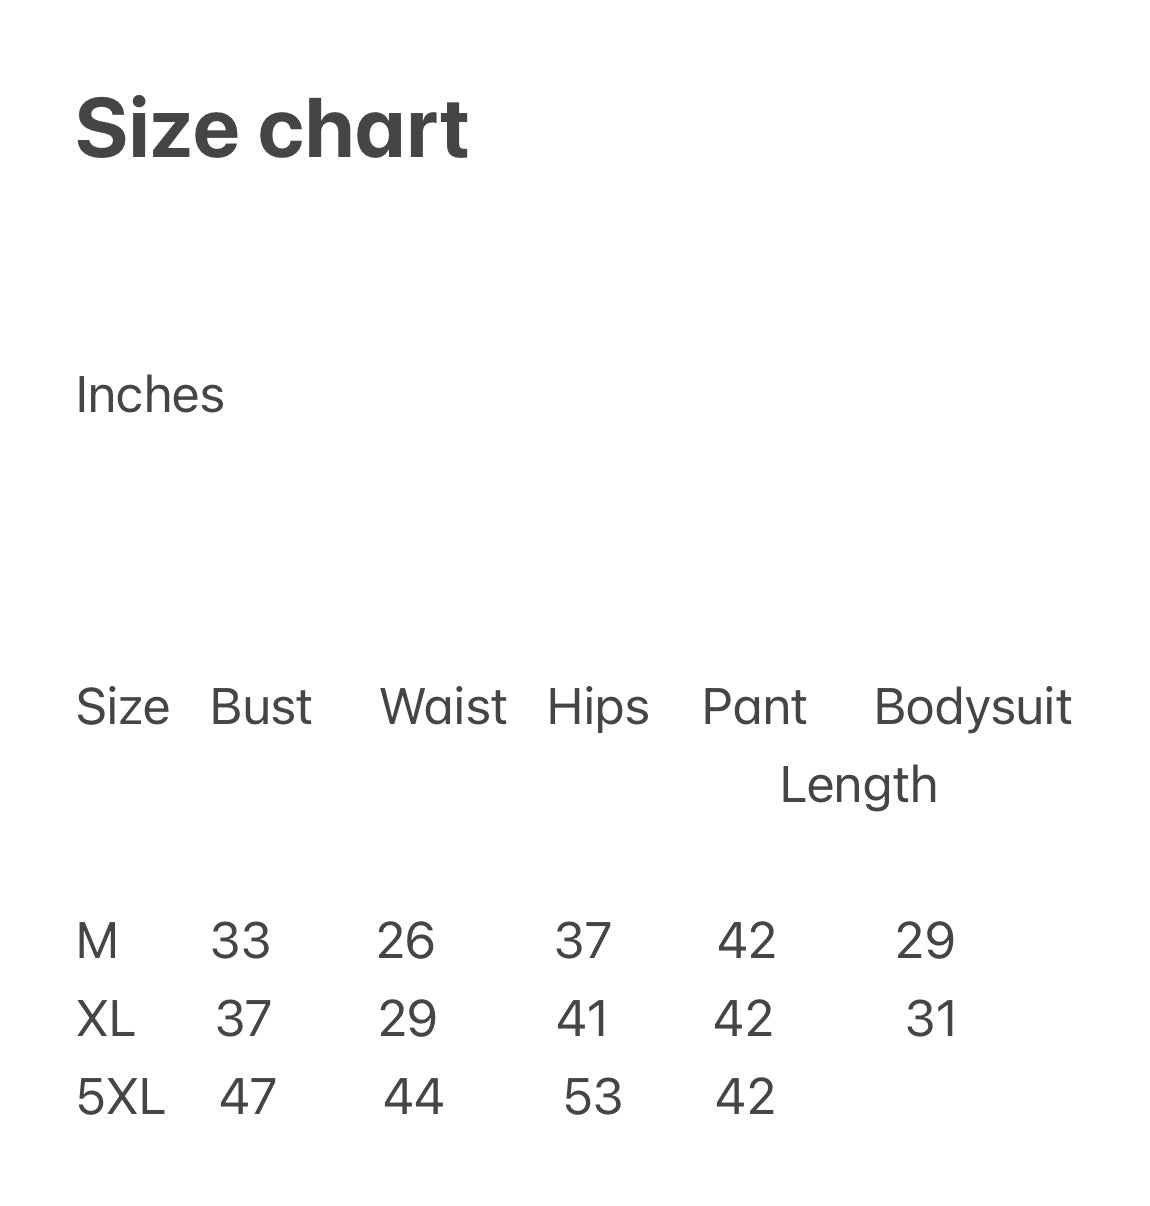Click the "Size" column header
Screen dimensions: 1150x1206
(122, 707)
